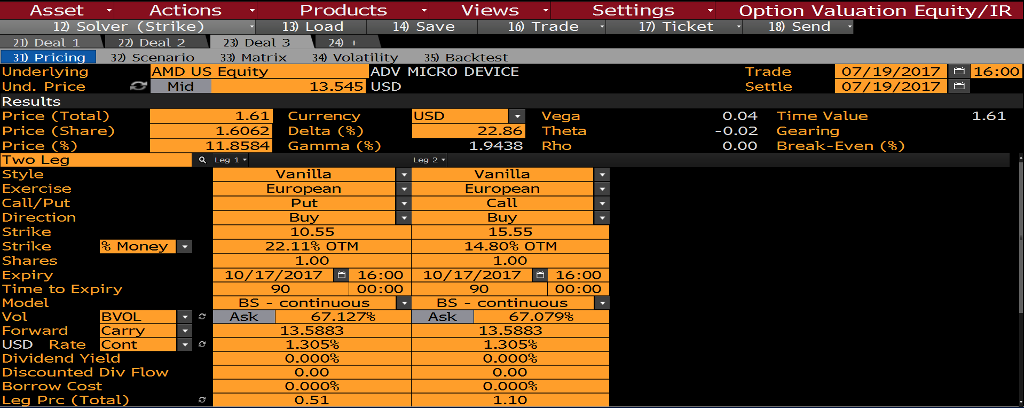The width and height of the screenshot is (1024, 408).
Task: Click the Trade button
Action: 541,27
